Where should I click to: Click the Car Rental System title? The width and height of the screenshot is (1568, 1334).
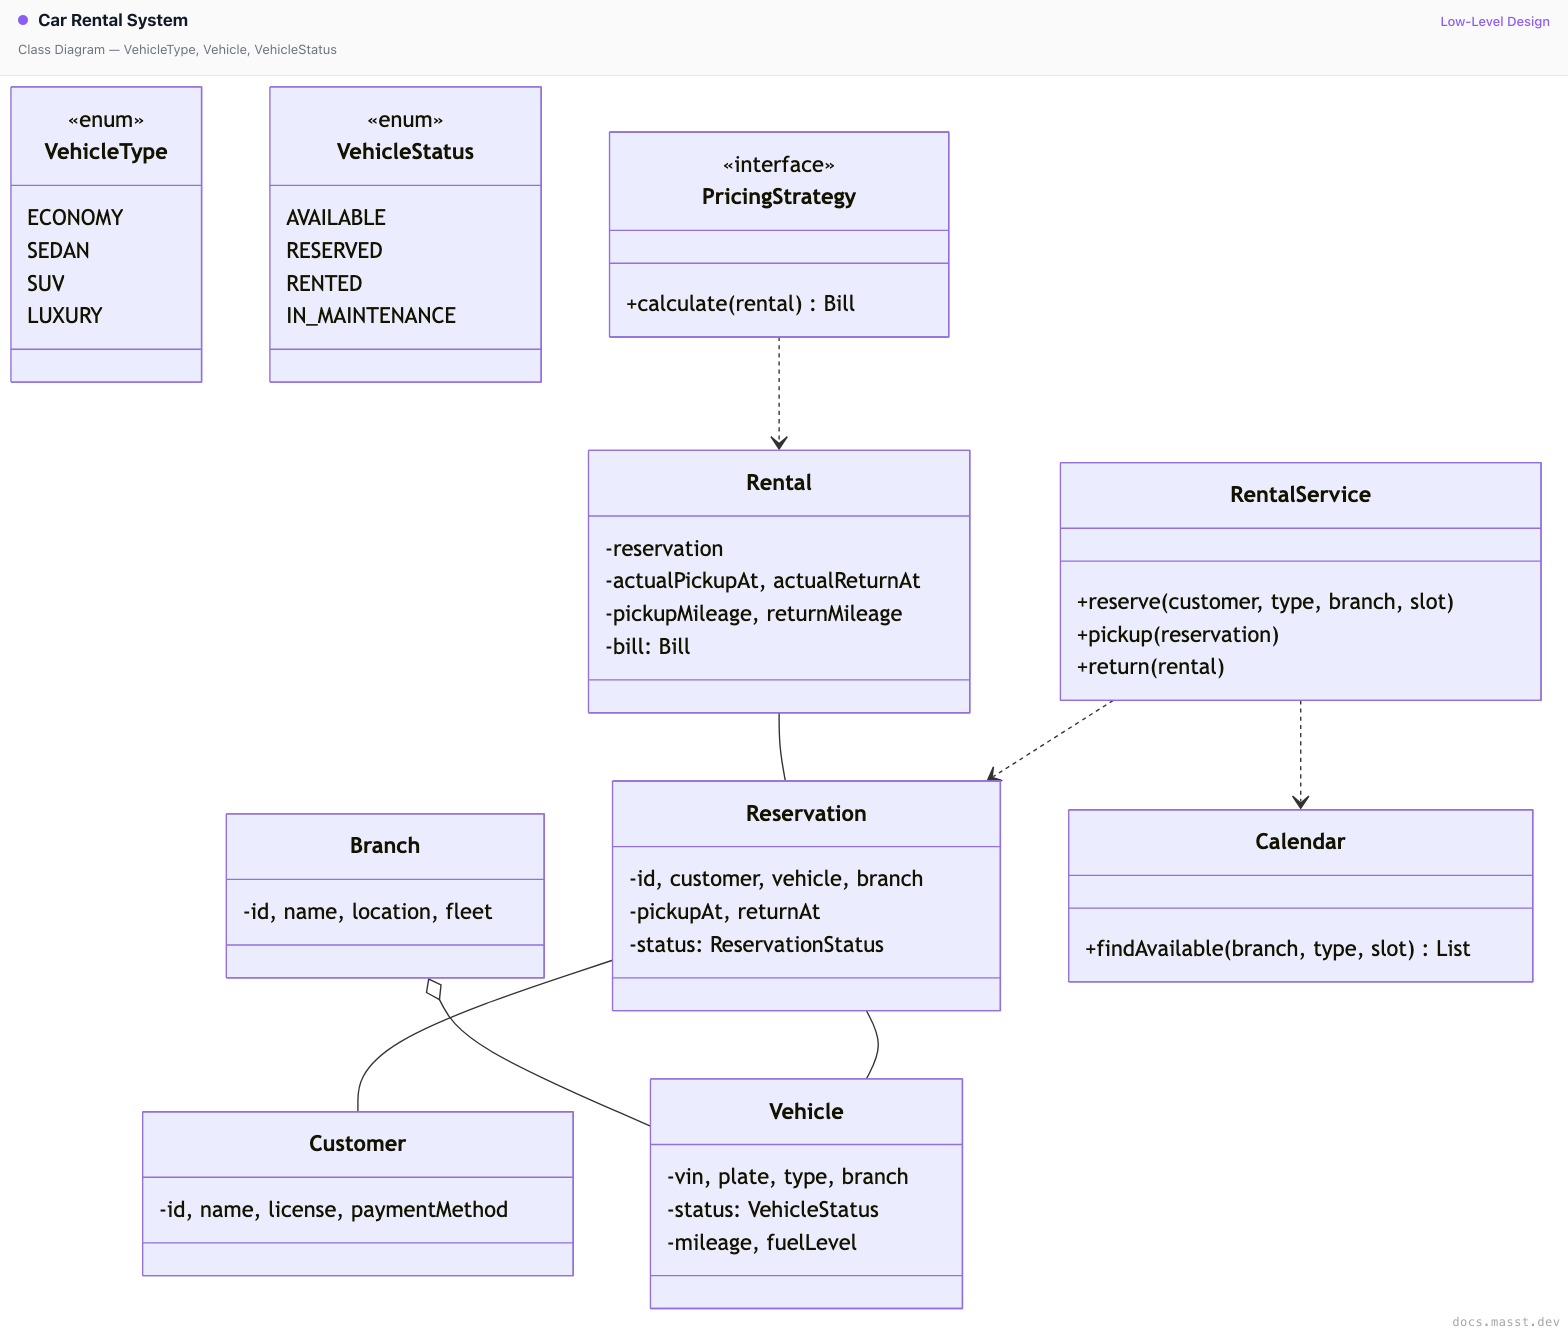(113, 20)
